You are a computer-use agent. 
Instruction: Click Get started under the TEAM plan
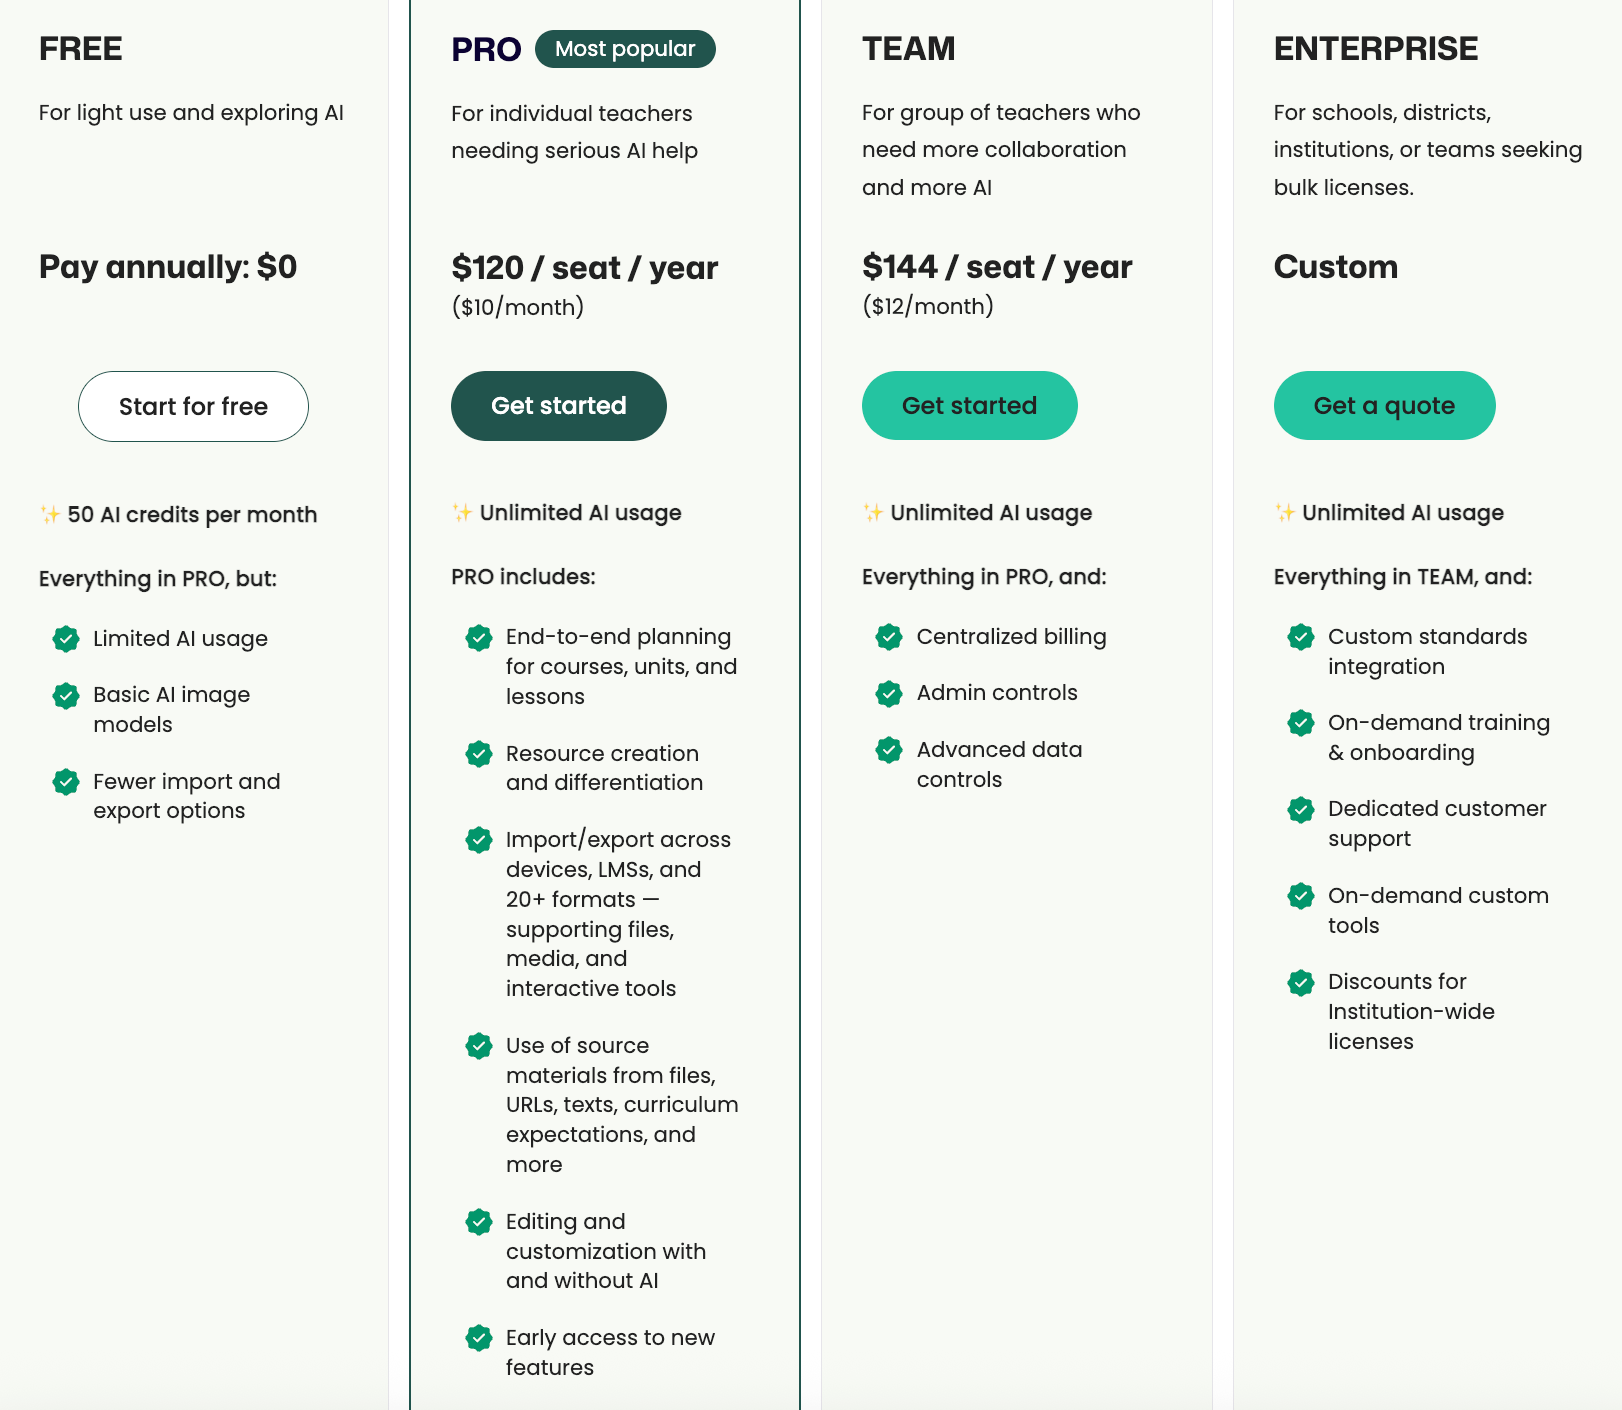coord(969,405)
